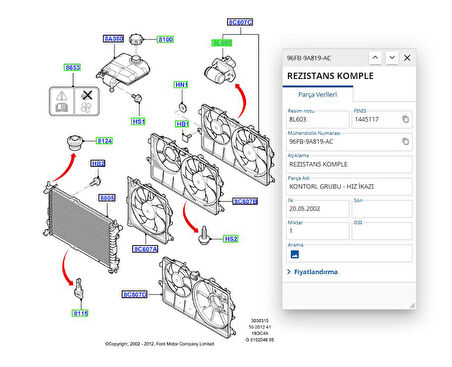Go to previous part with up arrow
The width and height of the screenshot is (452, 367).
click(375, 58)
